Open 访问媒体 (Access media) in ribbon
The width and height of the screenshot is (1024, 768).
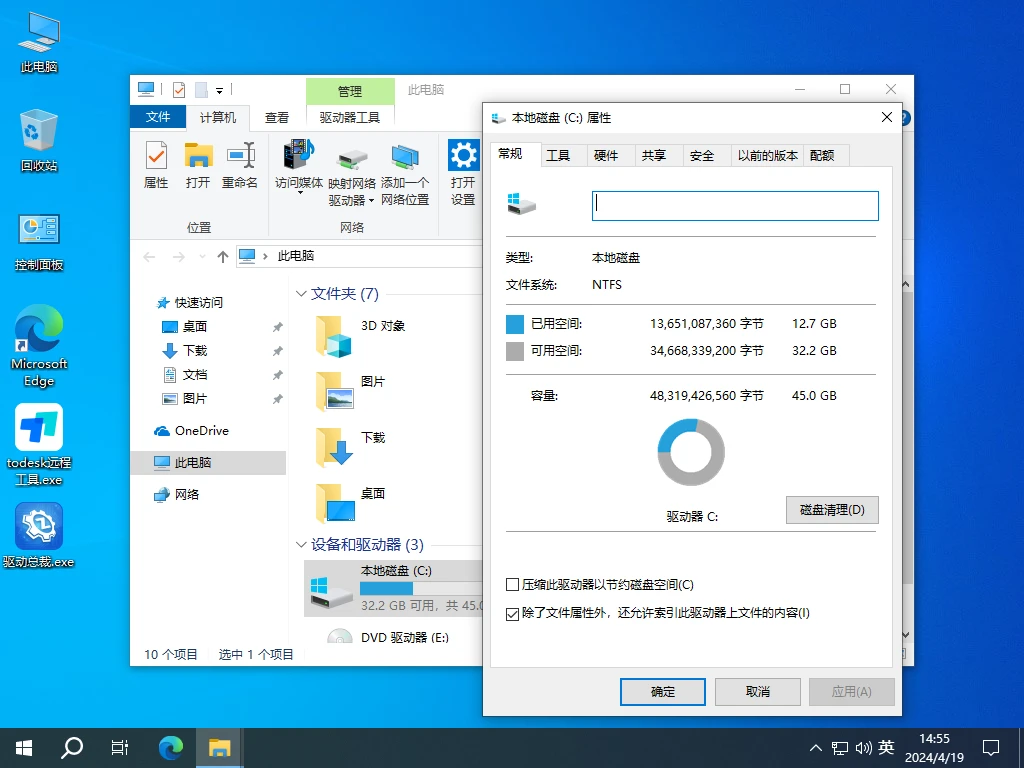[x=299, y=165]
